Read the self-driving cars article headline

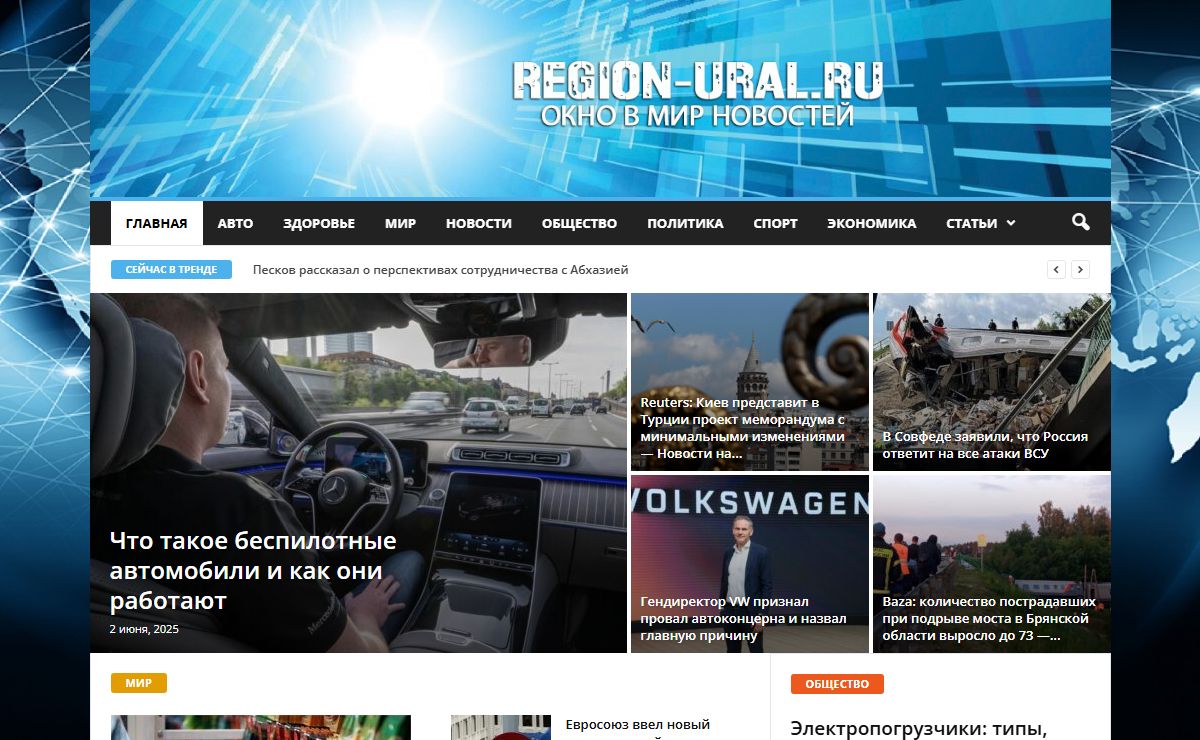point(253,570)
